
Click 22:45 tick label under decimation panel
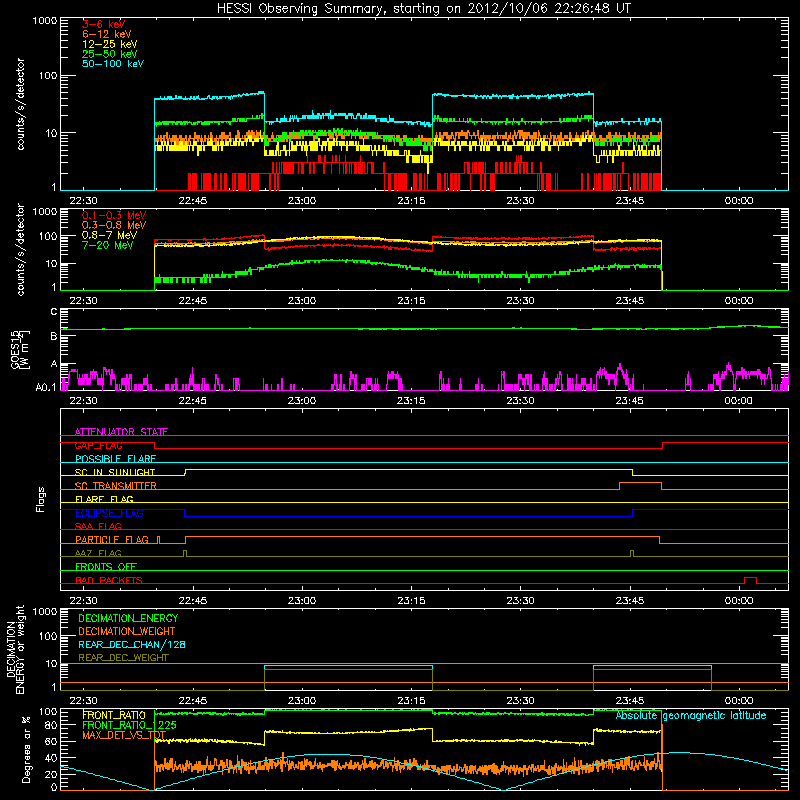[x=193, y=701]
